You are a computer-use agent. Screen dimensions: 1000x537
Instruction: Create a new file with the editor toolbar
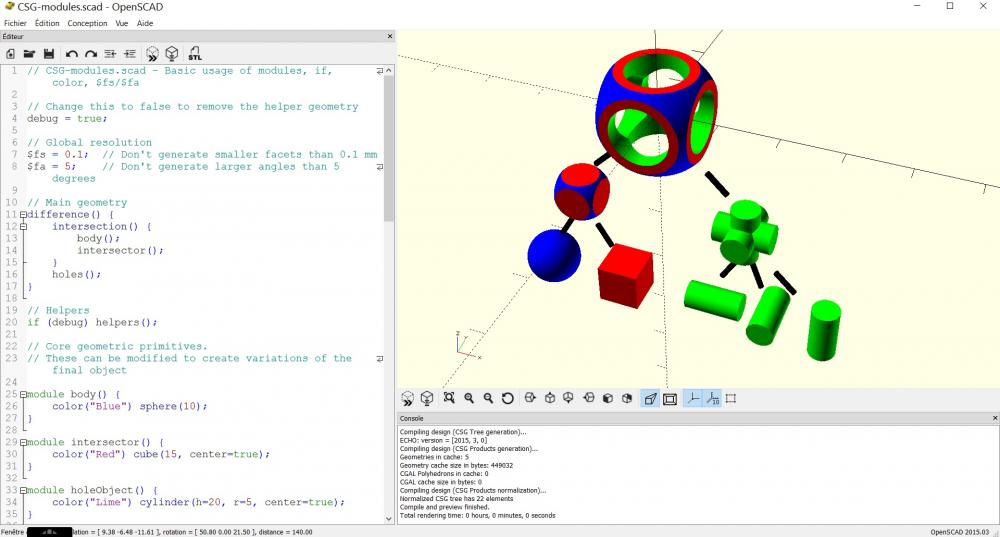(10, 54)
